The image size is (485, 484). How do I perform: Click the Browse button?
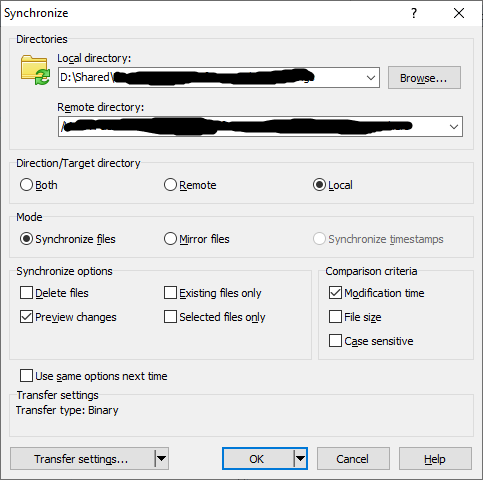pos(424,78)
